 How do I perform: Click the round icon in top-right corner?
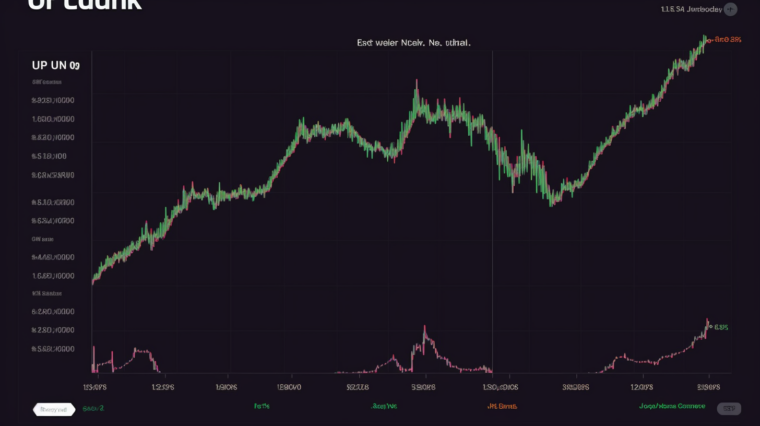tap(731, 9)
